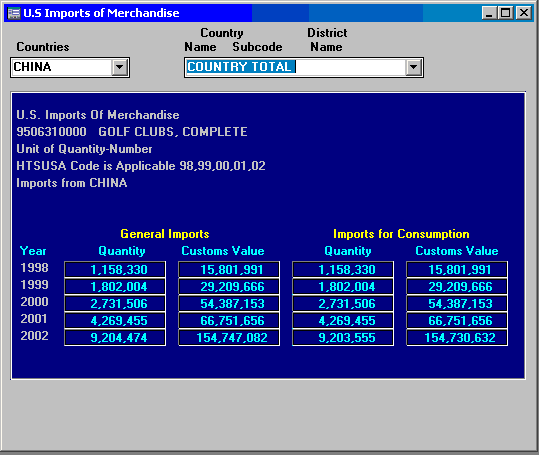Click 2002 consumption customs value 154,730,632
Screen dimensions: 539x455
(457, 337)
